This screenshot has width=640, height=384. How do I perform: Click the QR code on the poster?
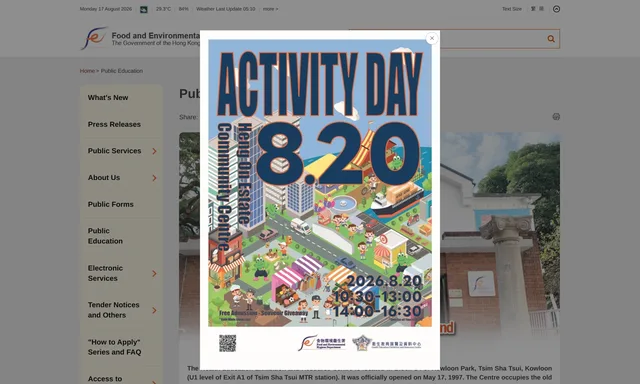tap(227, 343)
